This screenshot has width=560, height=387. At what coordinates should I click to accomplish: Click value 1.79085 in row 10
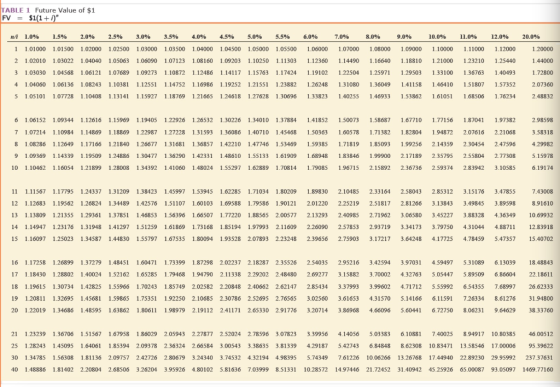click(317, 168)
